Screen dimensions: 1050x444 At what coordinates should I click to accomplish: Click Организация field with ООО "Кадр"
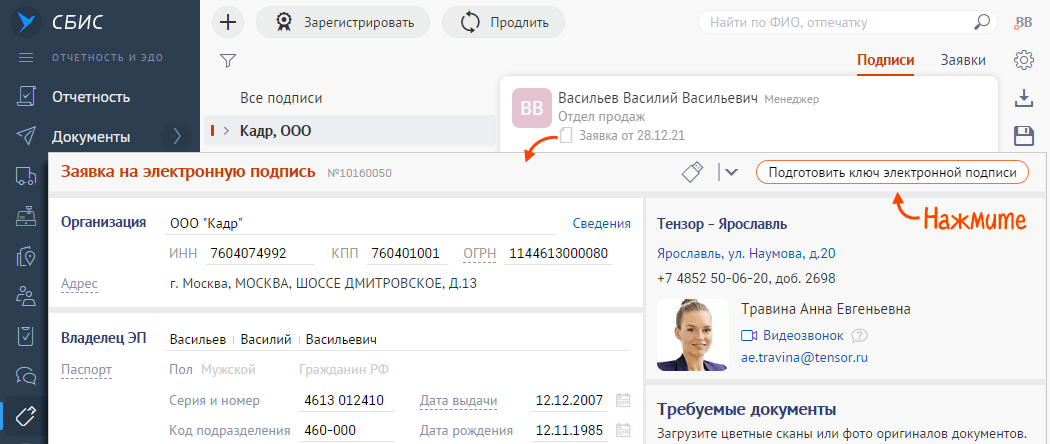[x=361, y=223]
